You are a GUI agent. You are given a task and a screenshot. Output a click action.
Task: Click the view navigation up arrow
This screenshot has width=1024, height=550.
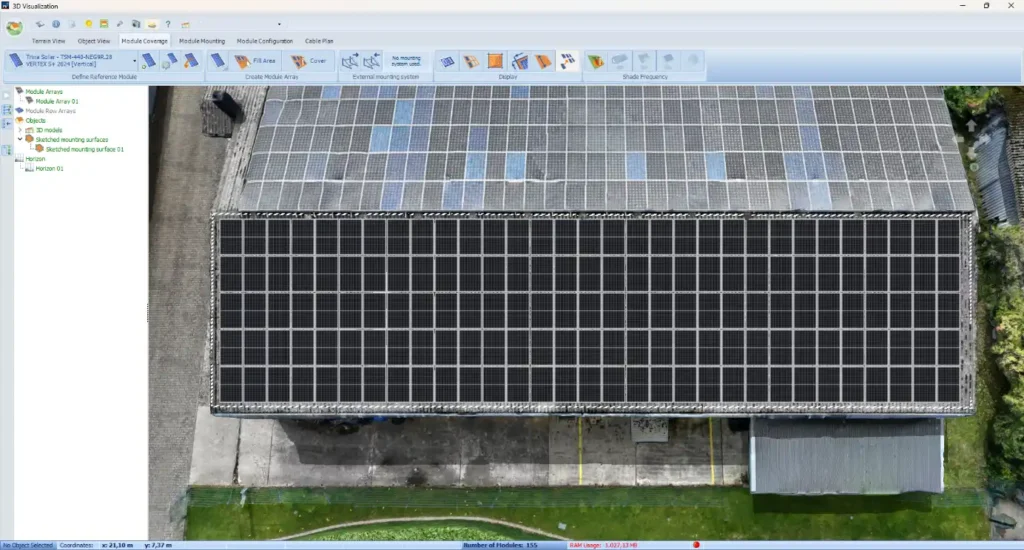[x=971, y=125]
